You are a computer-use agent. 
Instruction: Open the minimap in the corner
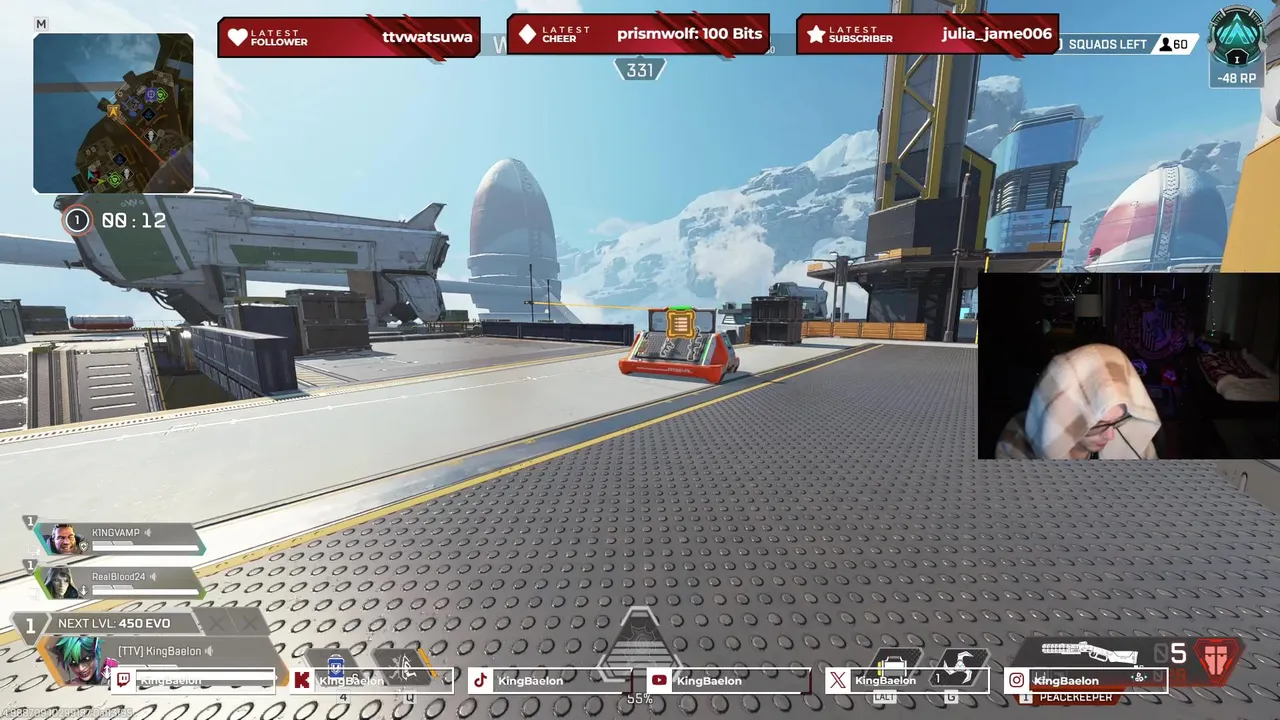tap(113, 113)
